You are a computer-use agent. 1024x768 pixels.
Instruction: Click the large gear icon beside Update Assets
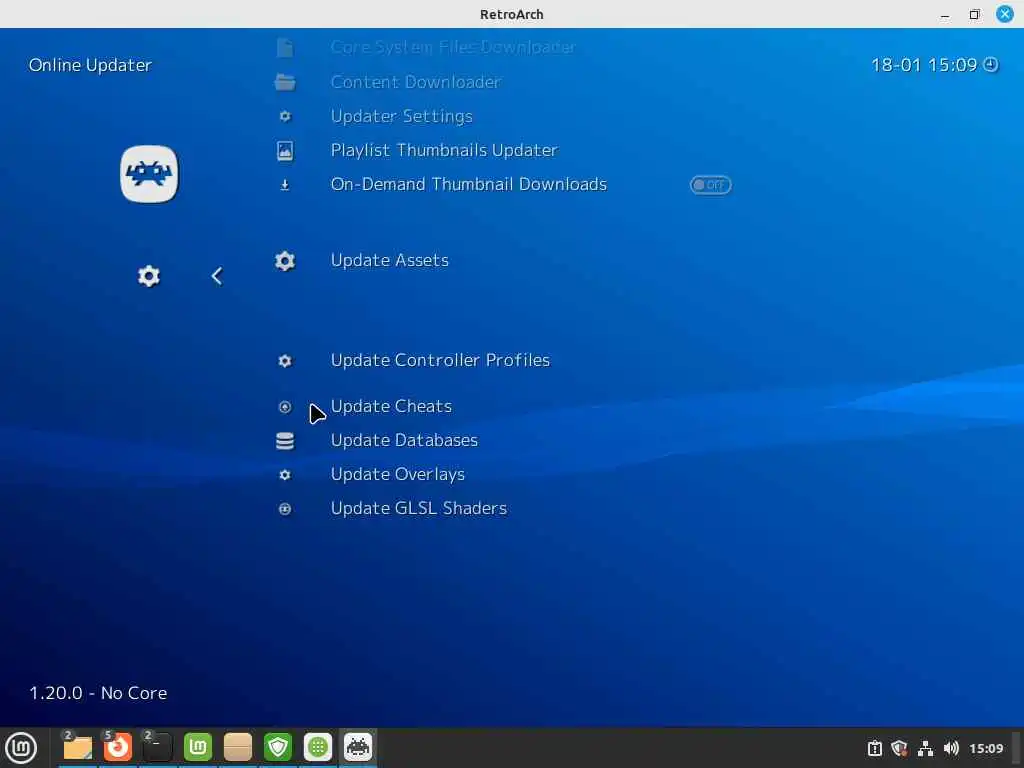[285, 261]
